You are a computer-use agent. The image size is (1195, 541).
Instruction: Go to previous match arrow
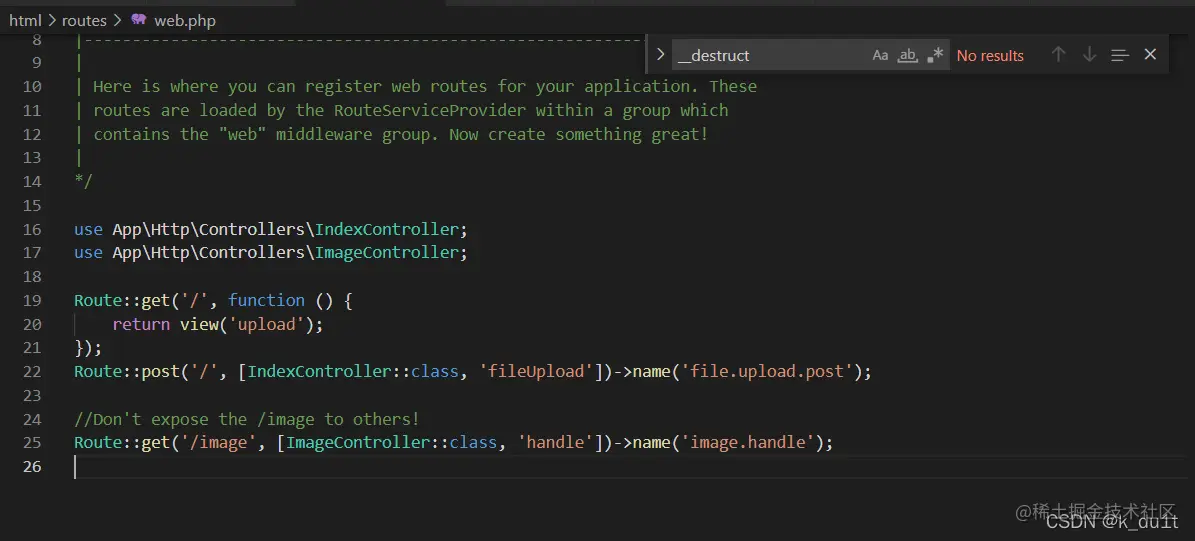click(x=1058, y=55)
